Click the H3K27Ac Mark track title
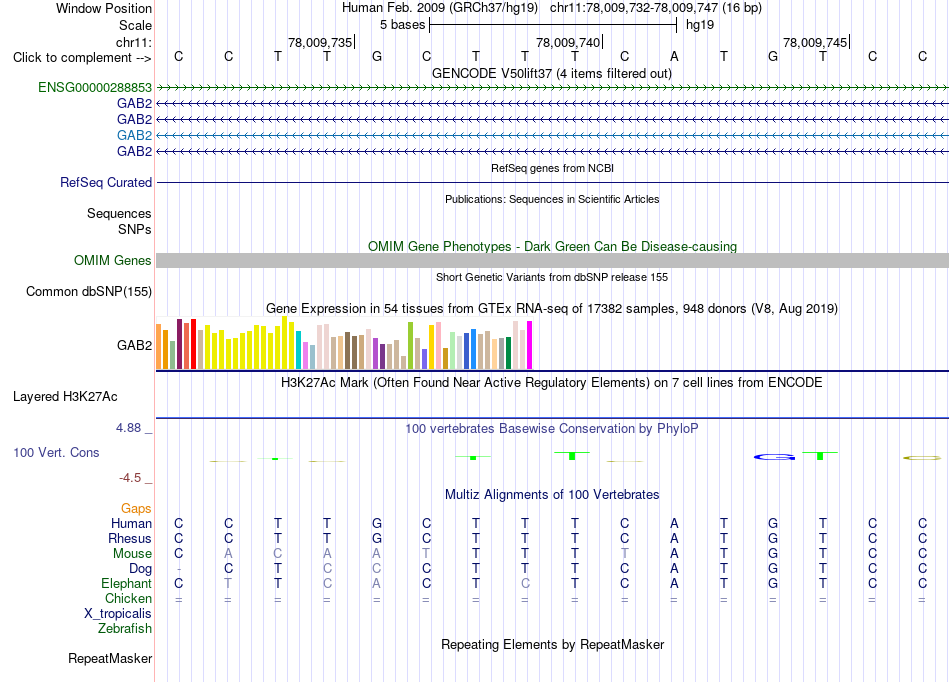 [552, 383]
